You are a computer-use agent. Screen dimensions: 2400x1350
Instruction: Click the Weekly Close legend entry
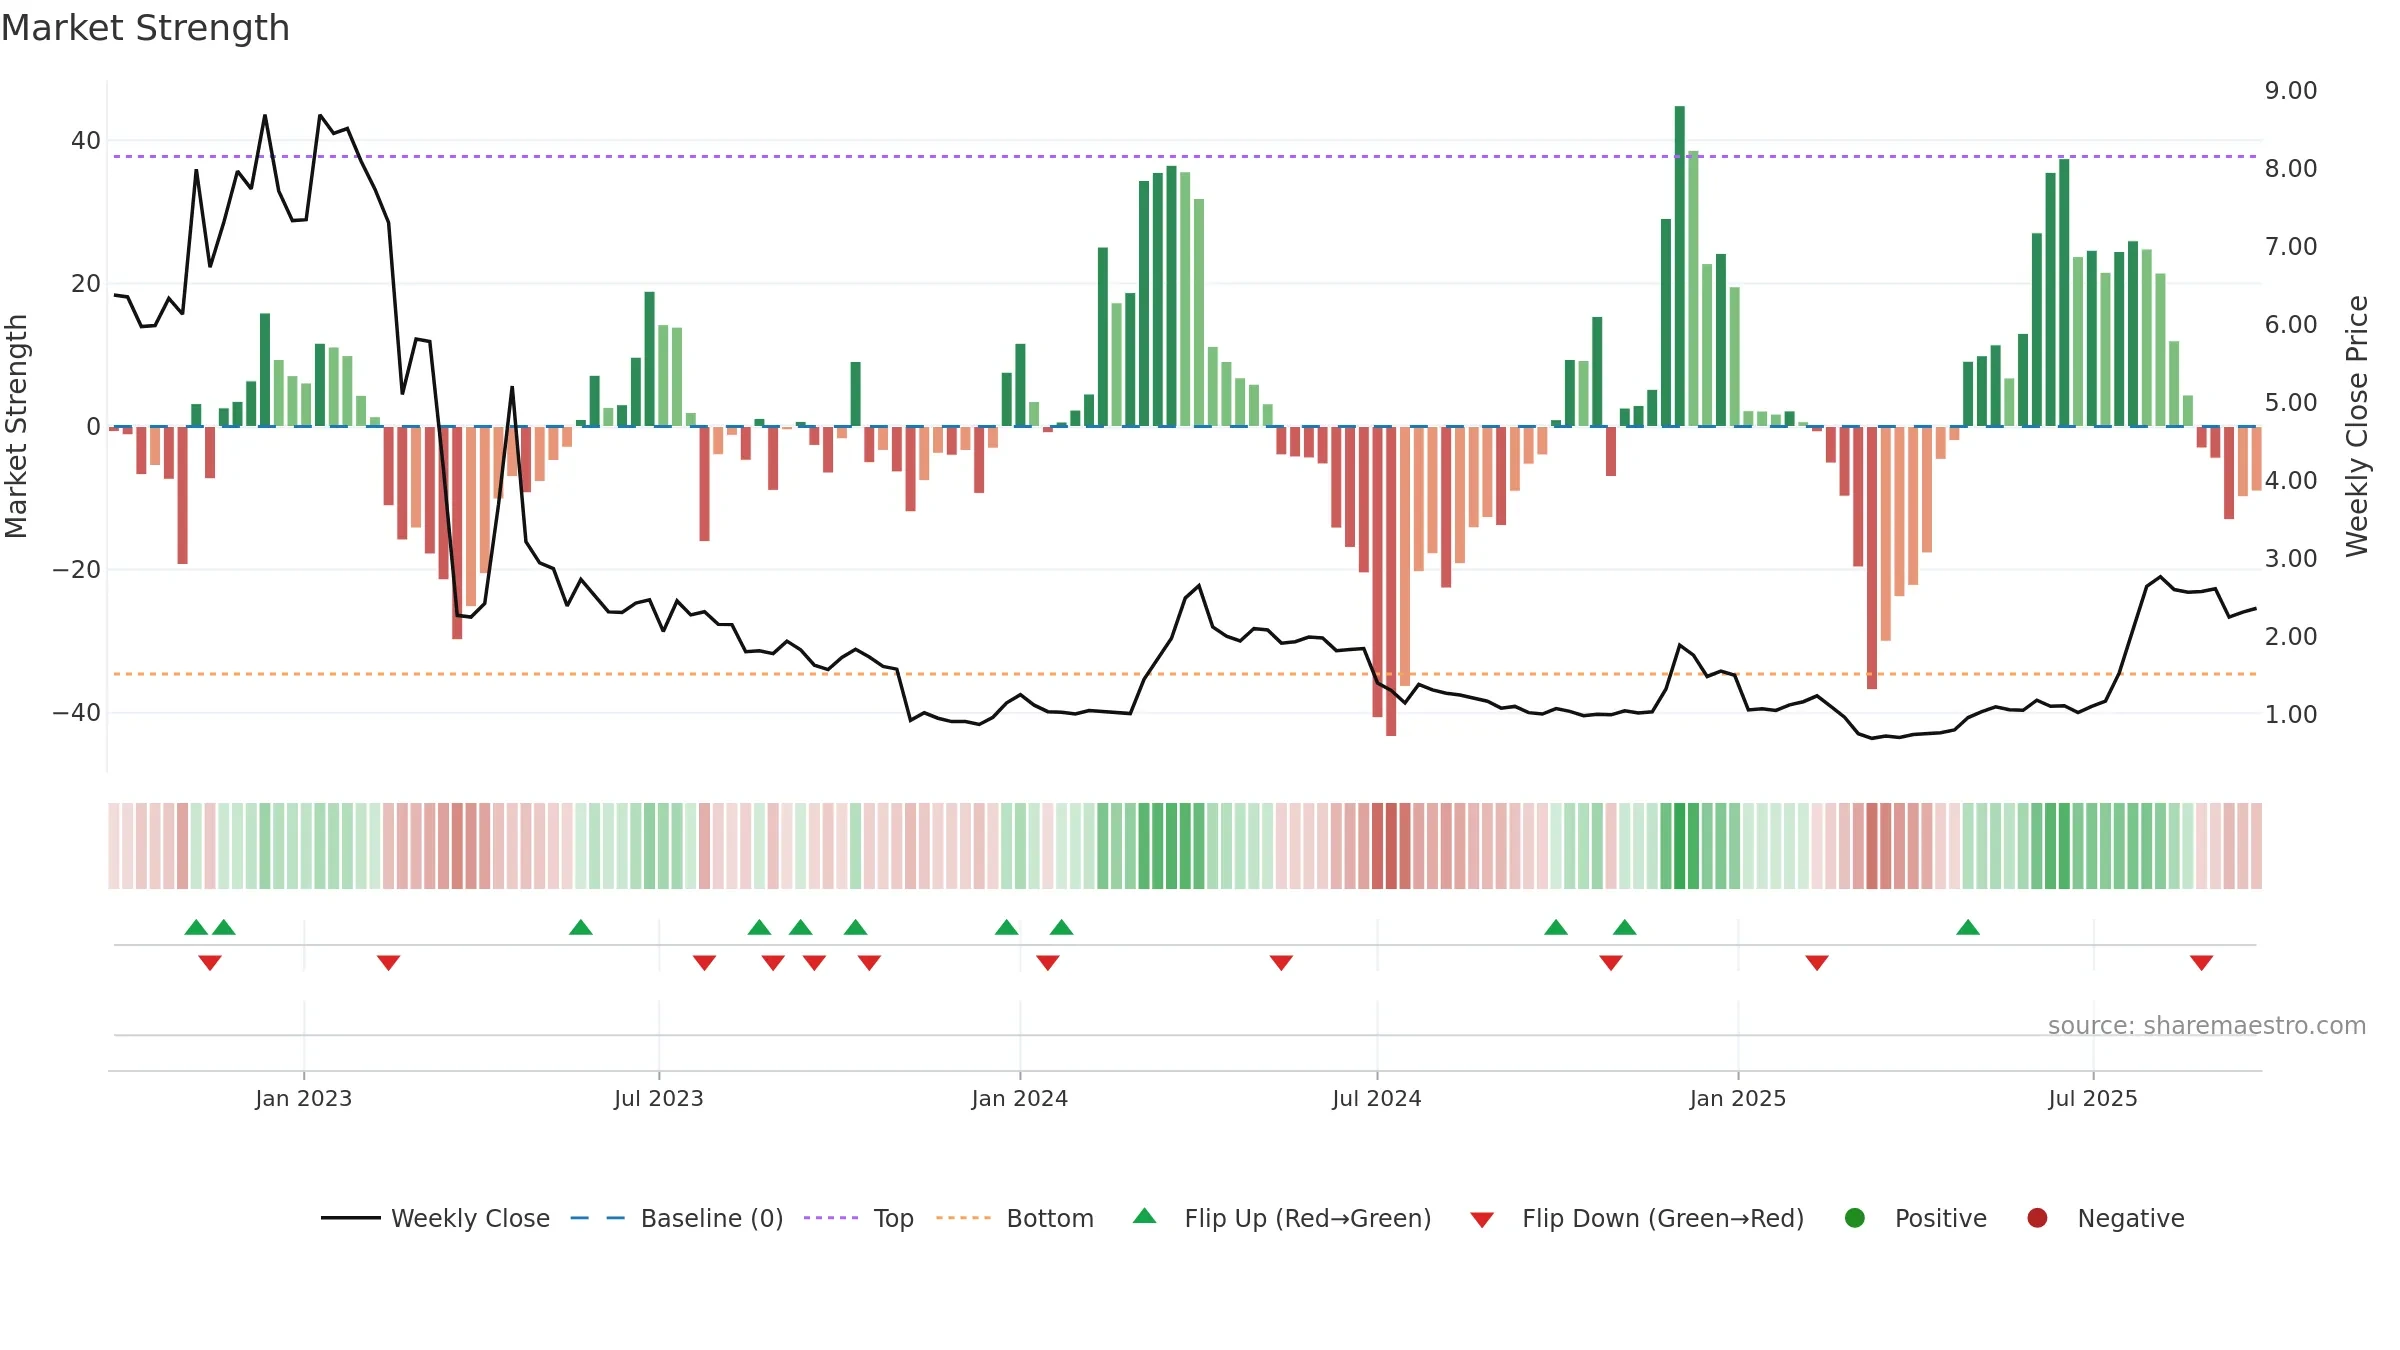(x=435, y=1218)
